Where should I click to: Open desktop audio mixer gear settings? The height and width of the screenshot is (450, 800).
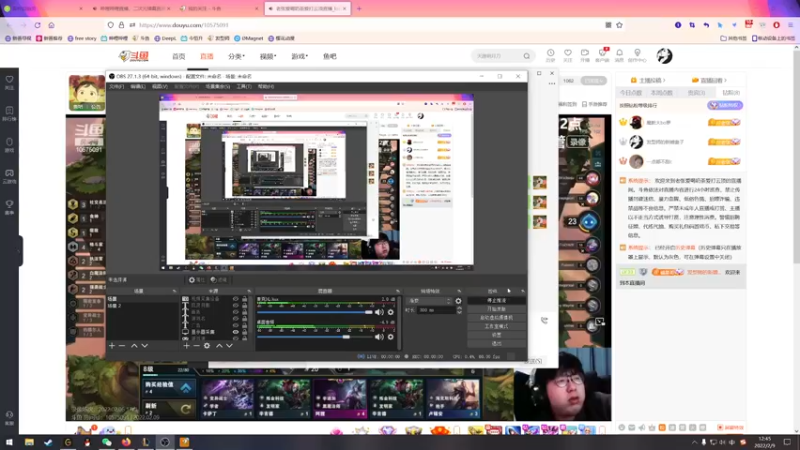pyautogui.click(x=391, y=337)
